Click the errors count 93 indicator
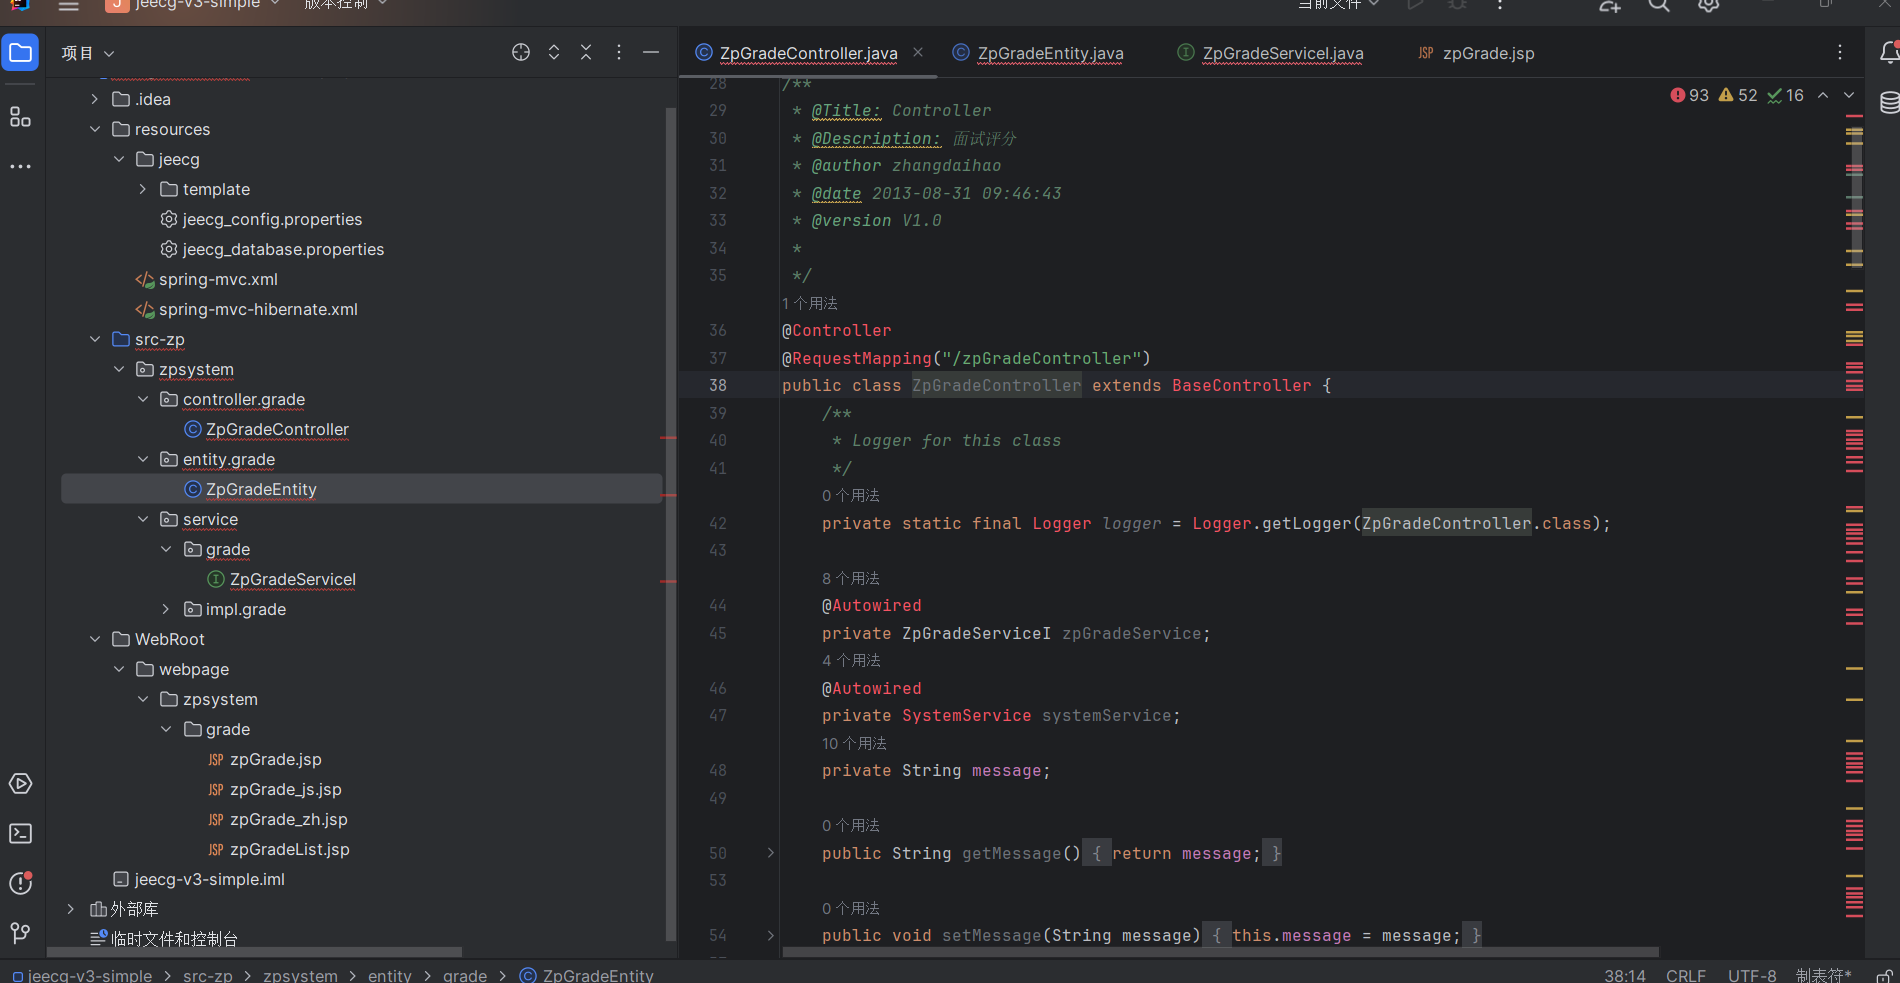 point(1690,96)
